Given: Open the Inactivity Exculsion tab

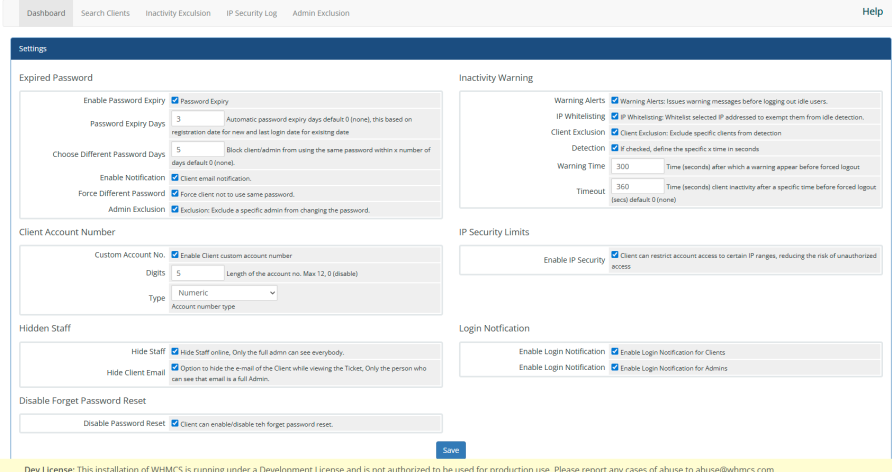Looking at the screenshot, I should click(x=177, y=13).
